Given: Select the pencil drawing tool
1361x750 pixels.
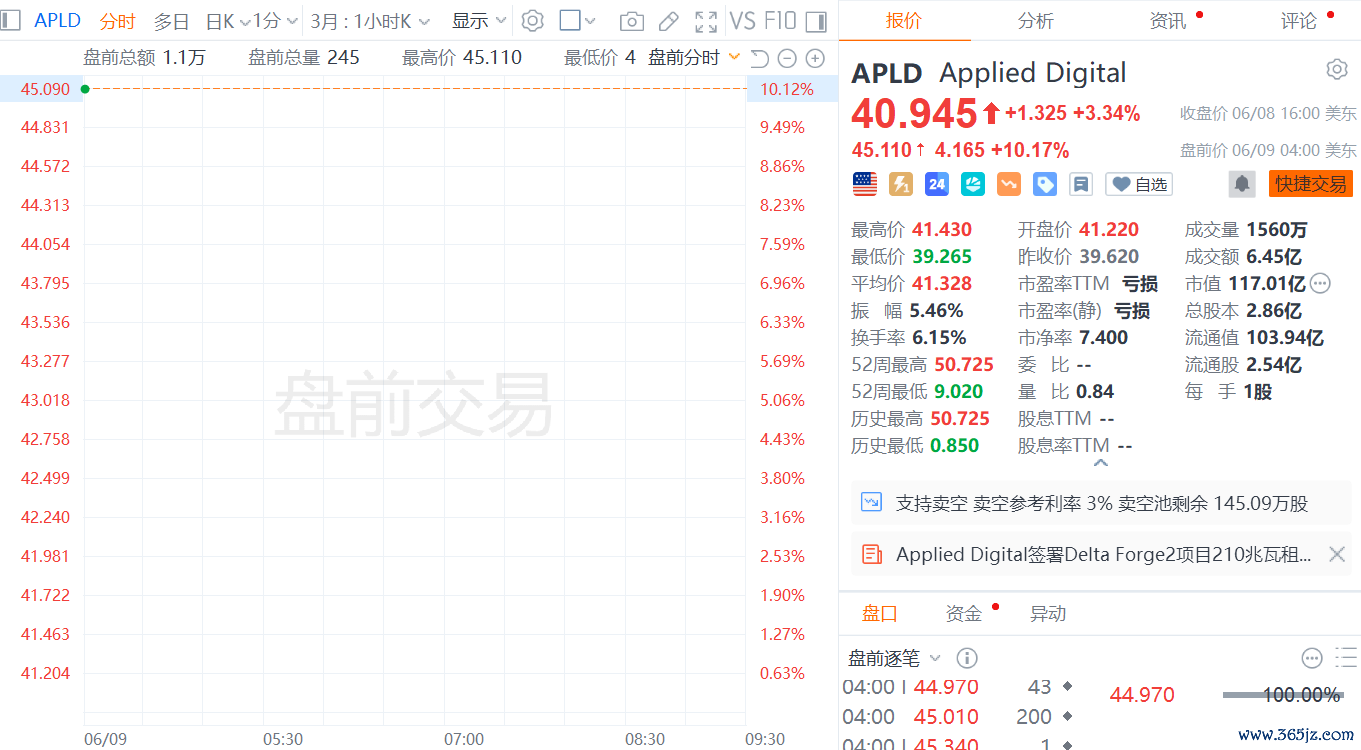Looking at the screenshot, I should (668, 21).
